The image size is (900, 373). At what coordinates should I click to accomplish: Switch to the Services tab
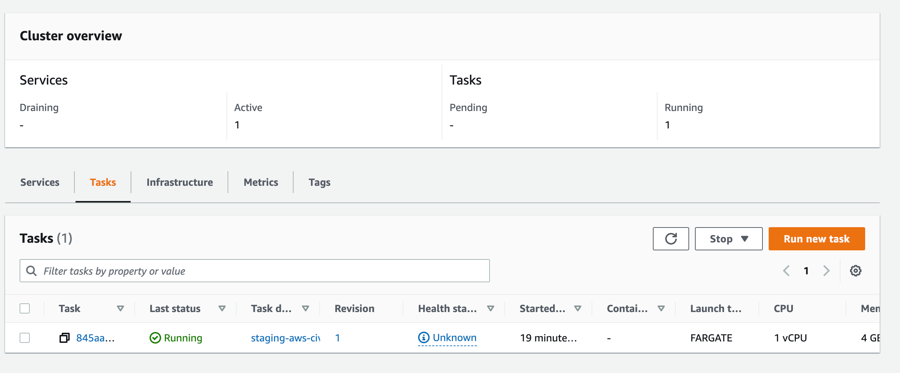point(40,182)
